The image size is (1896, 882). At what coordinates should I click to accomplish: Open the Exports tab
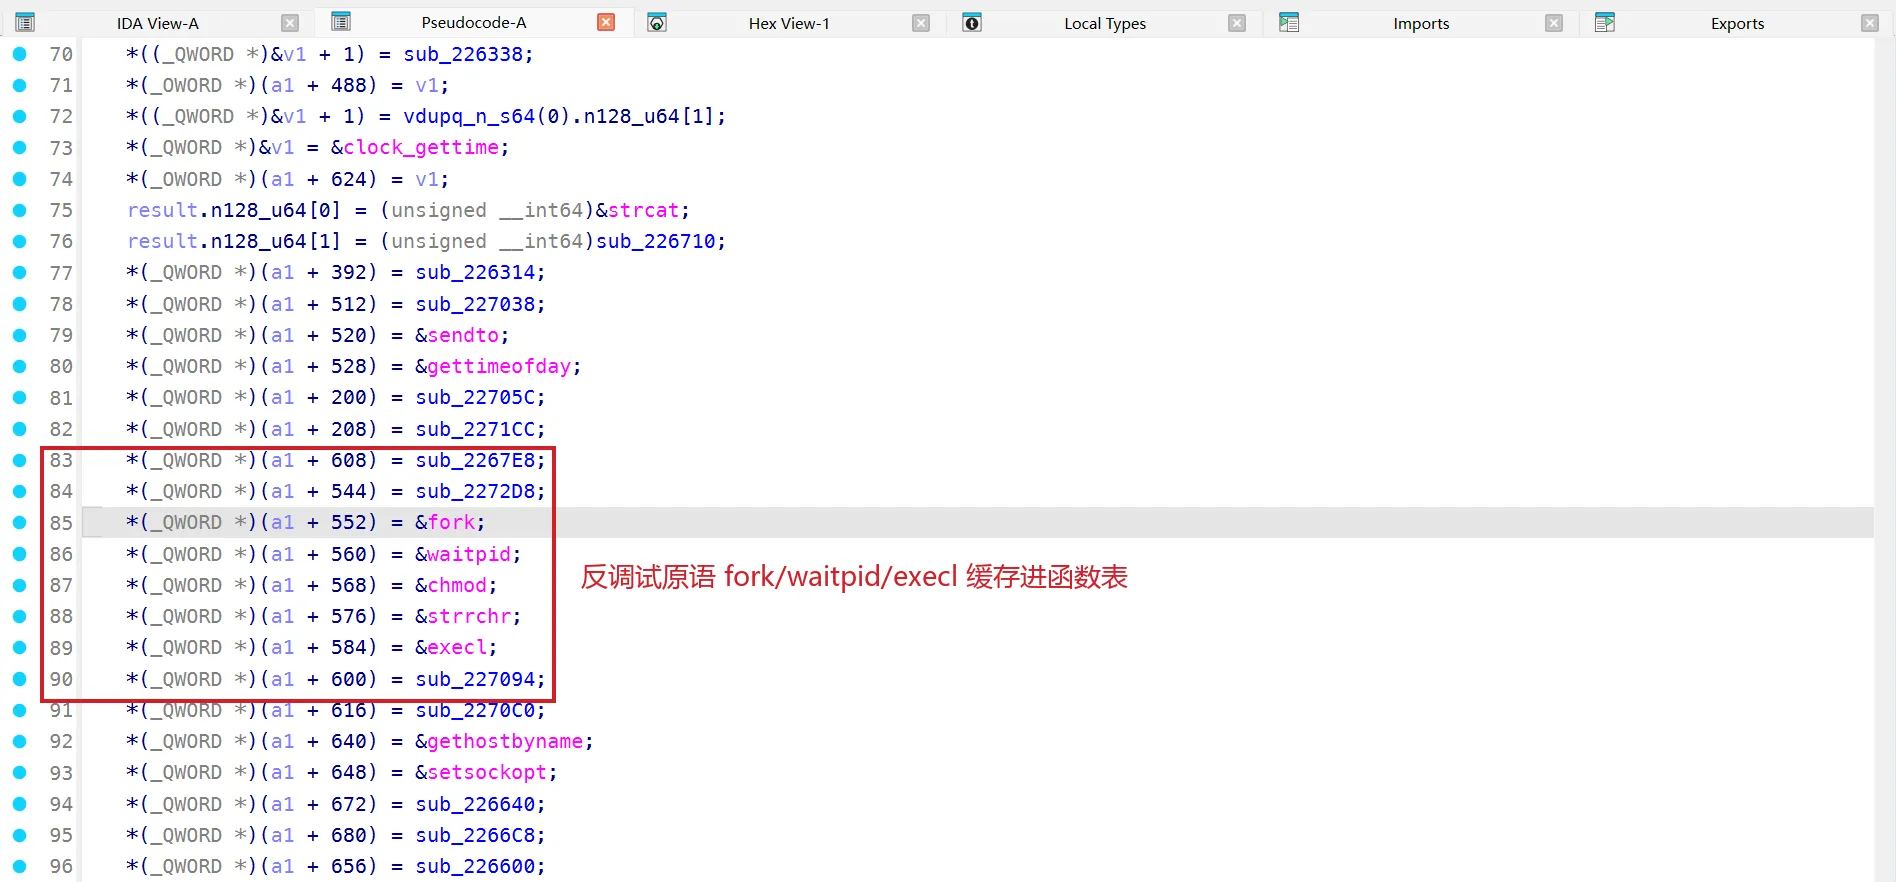1737,23
